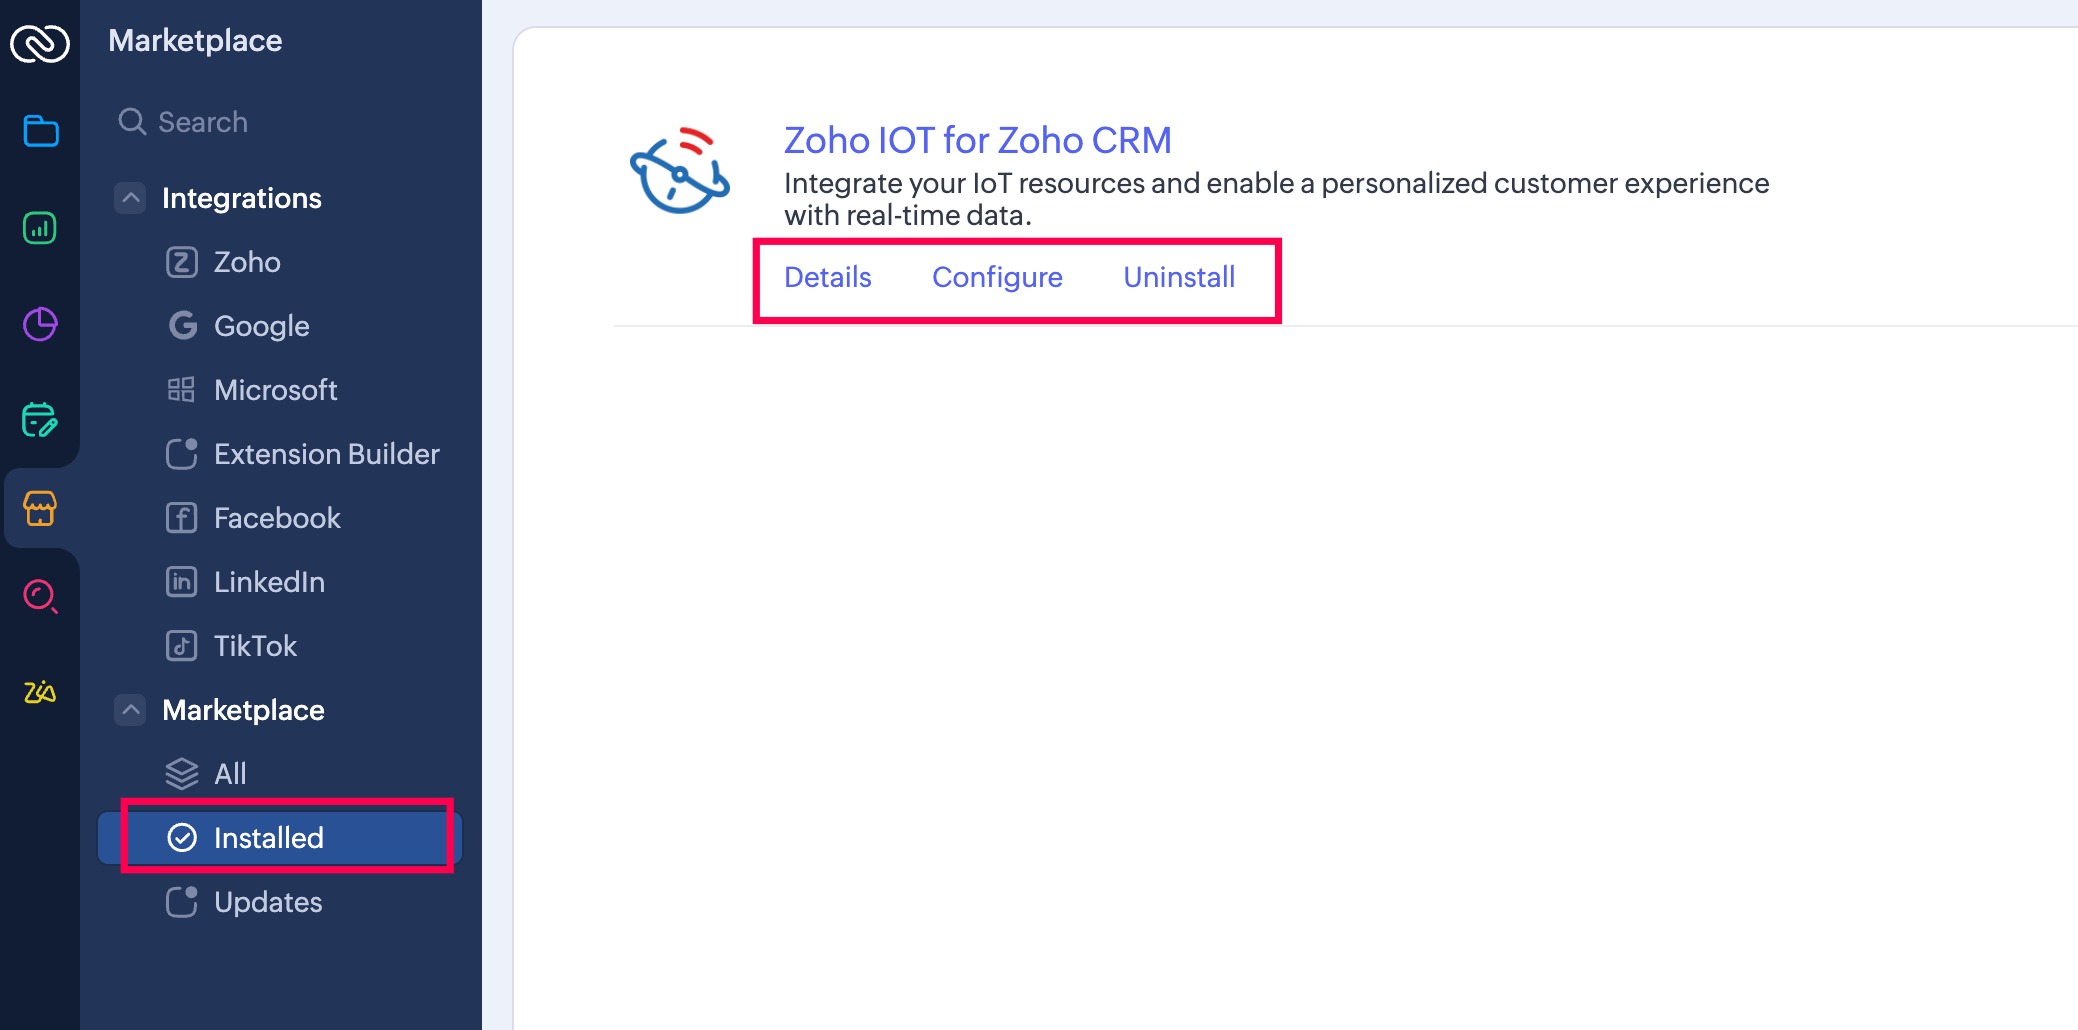Click the Zoho IOT extension logo
This screenshot has width=2078, height=1030.
680,171
